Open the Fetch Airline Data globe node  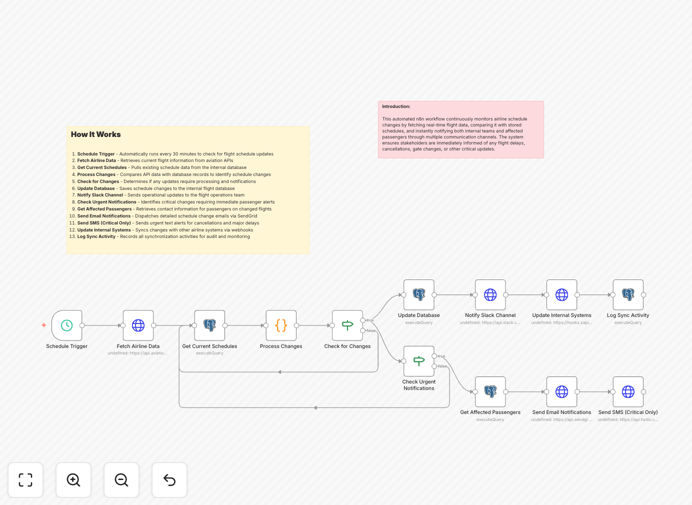click(x=138, y=325)
